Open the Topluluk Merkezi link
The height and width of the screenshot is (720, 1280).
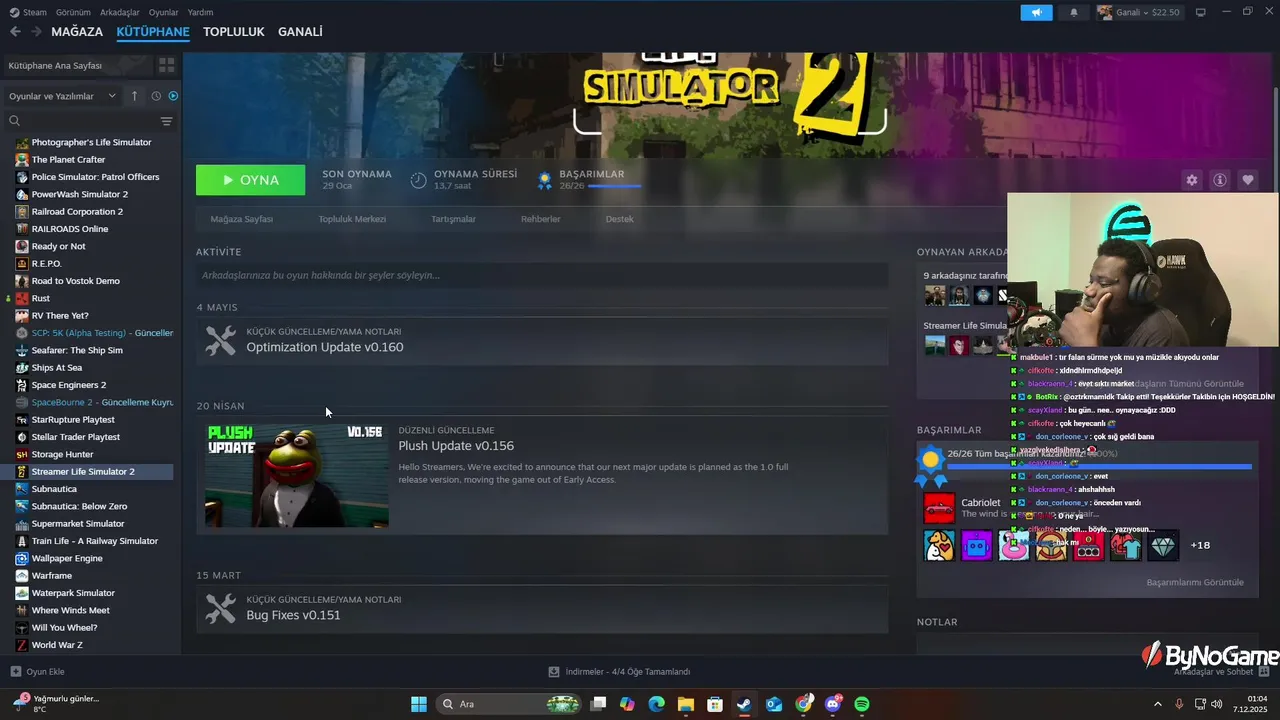[x=352, y=219]
